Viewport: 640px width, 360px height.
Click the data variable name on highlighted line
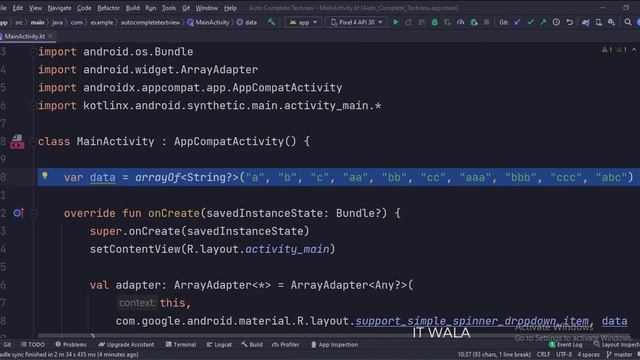tap(102, 178)
